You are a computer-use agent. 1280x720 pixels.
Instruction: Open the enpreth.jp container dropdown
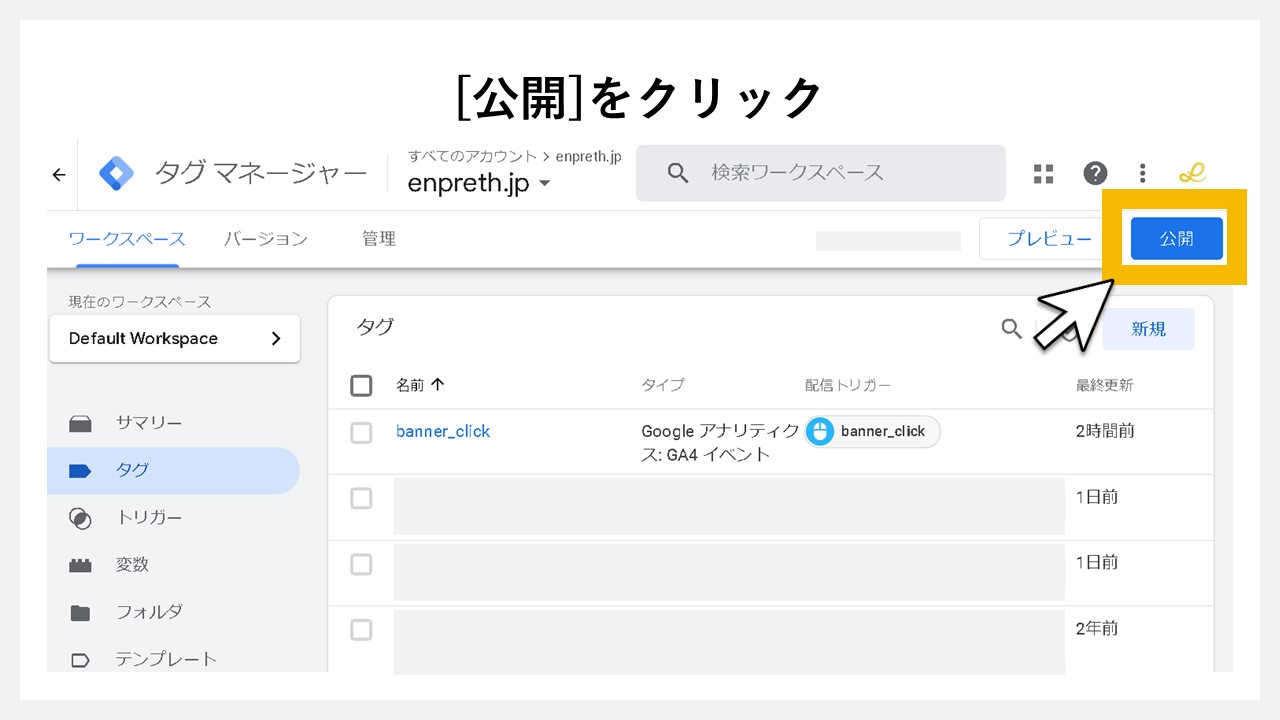tap(480, 183)
